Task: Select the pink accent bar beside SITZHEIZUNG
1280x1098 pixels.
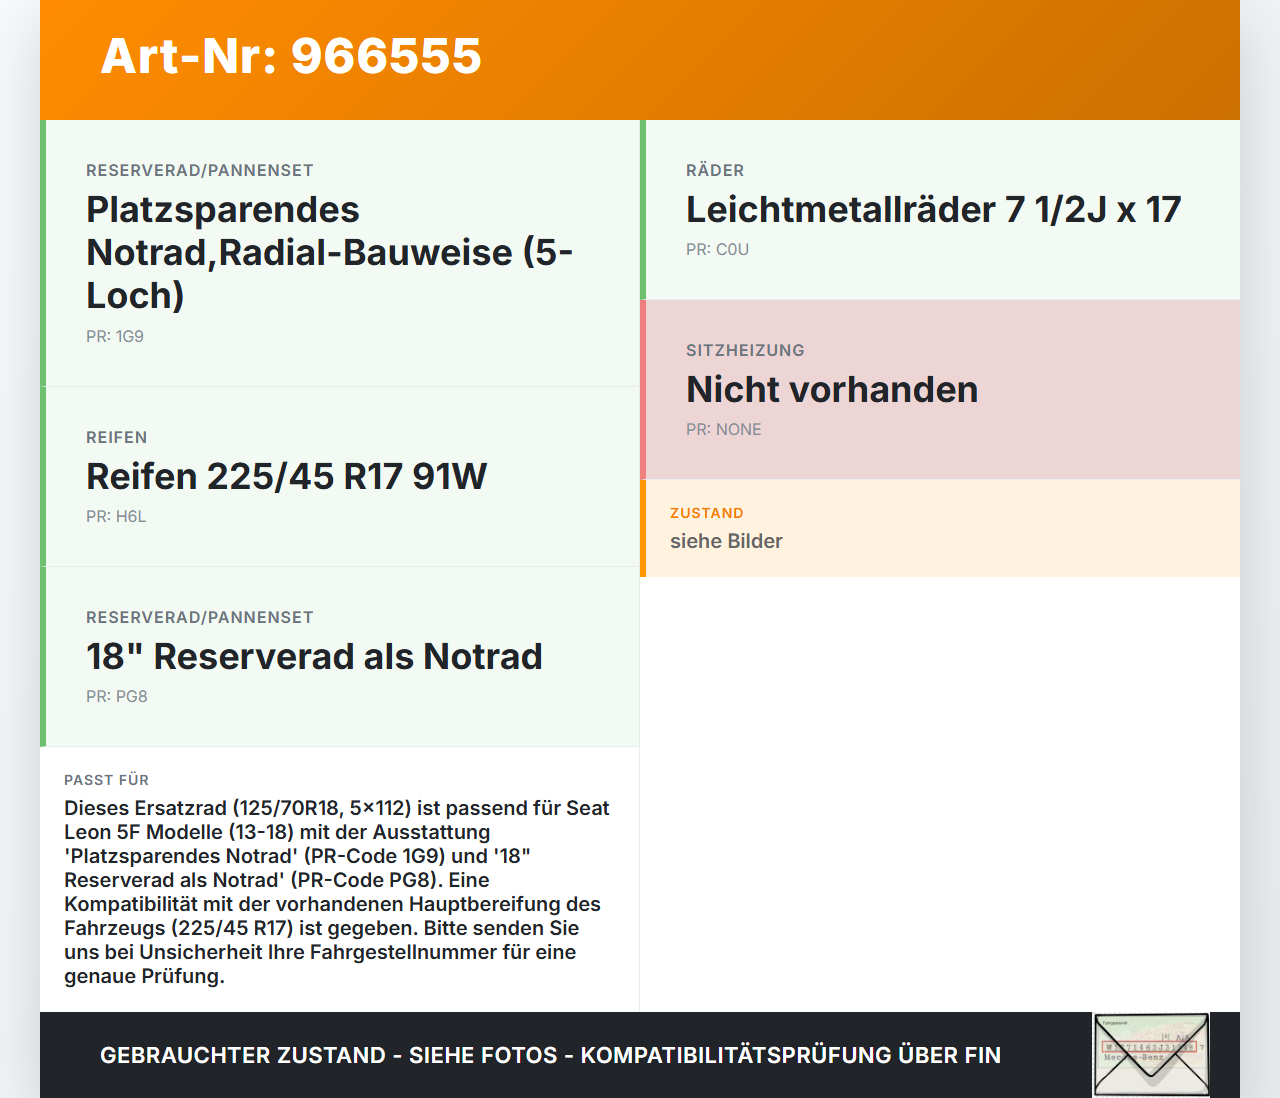Action: coord(643,388)
